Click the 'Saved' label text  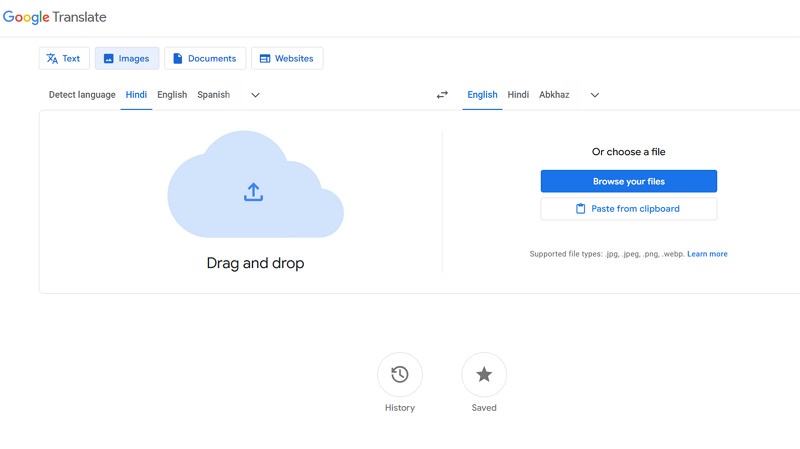point(484,408)
